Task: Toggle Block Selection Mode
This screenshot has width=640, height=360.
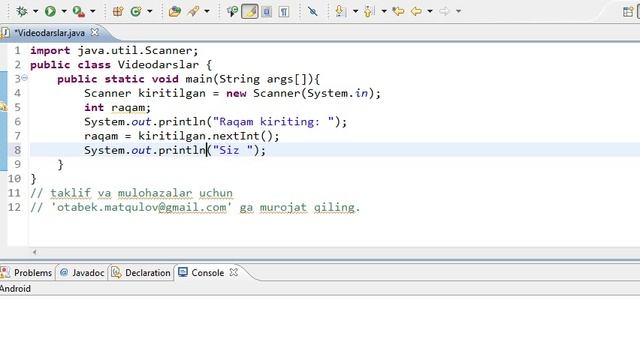Action: (x=267, y=12)
